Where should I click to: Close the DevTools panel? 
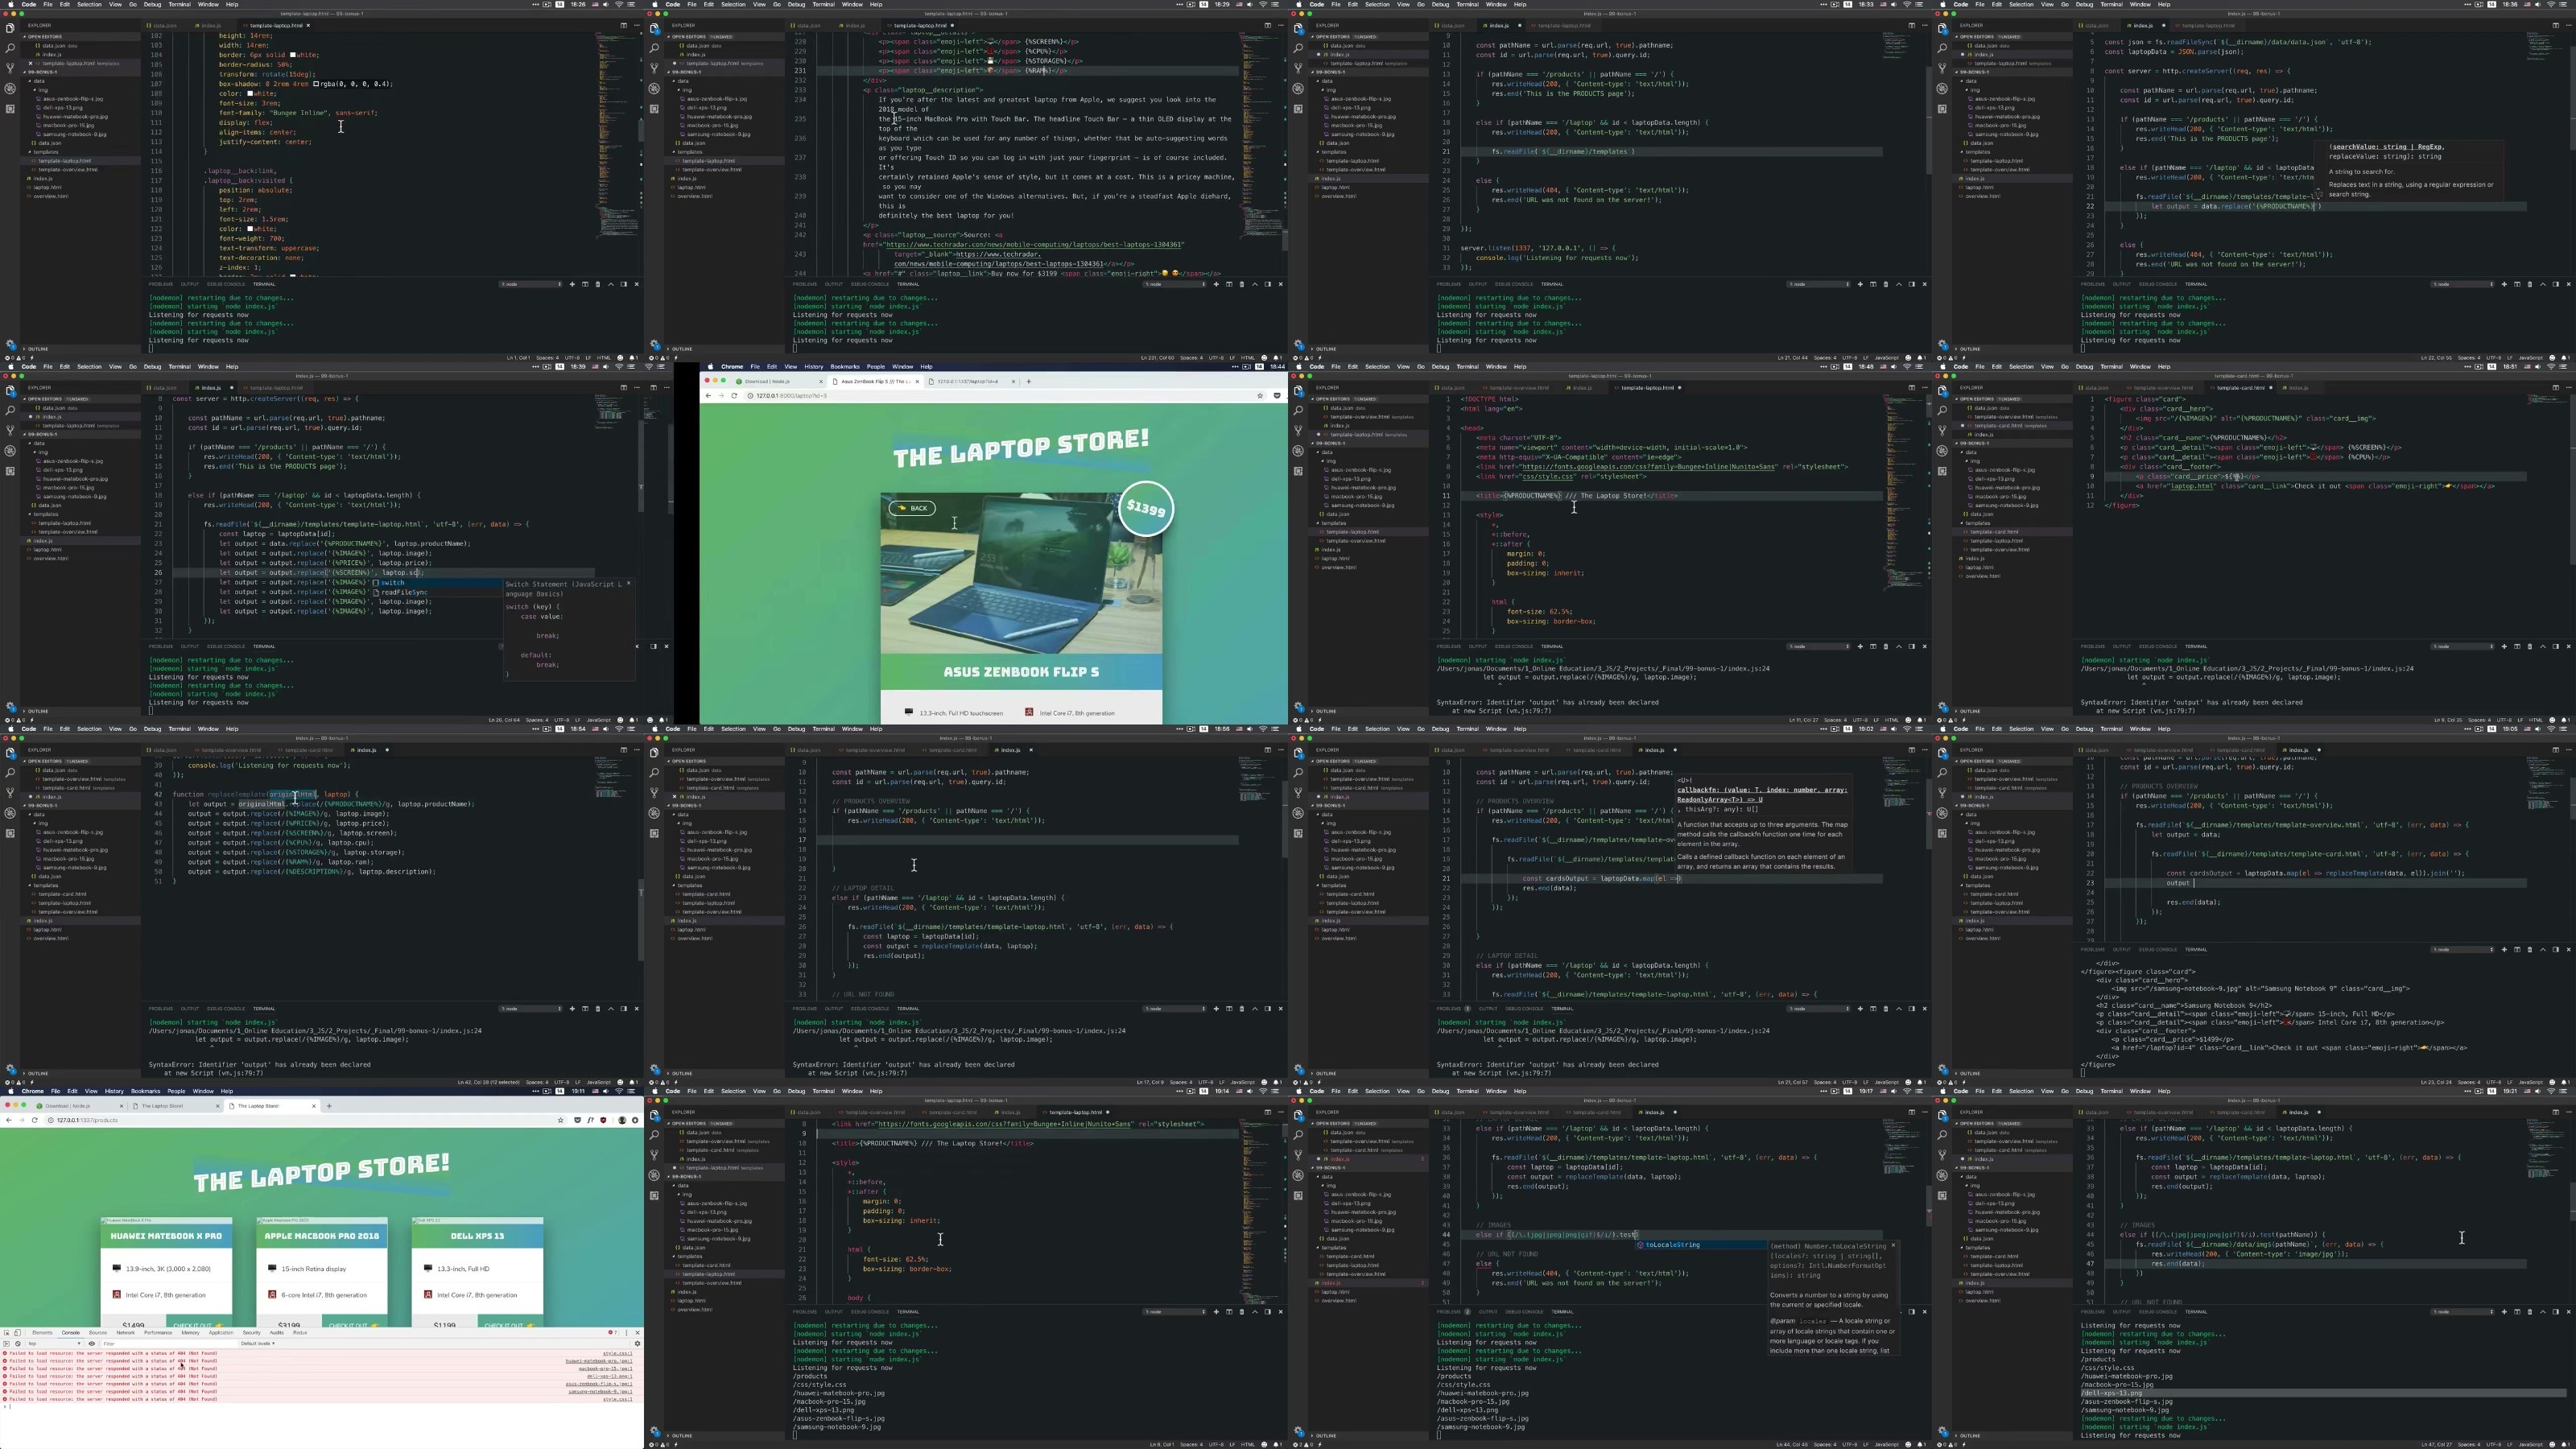click(637, 1332)
